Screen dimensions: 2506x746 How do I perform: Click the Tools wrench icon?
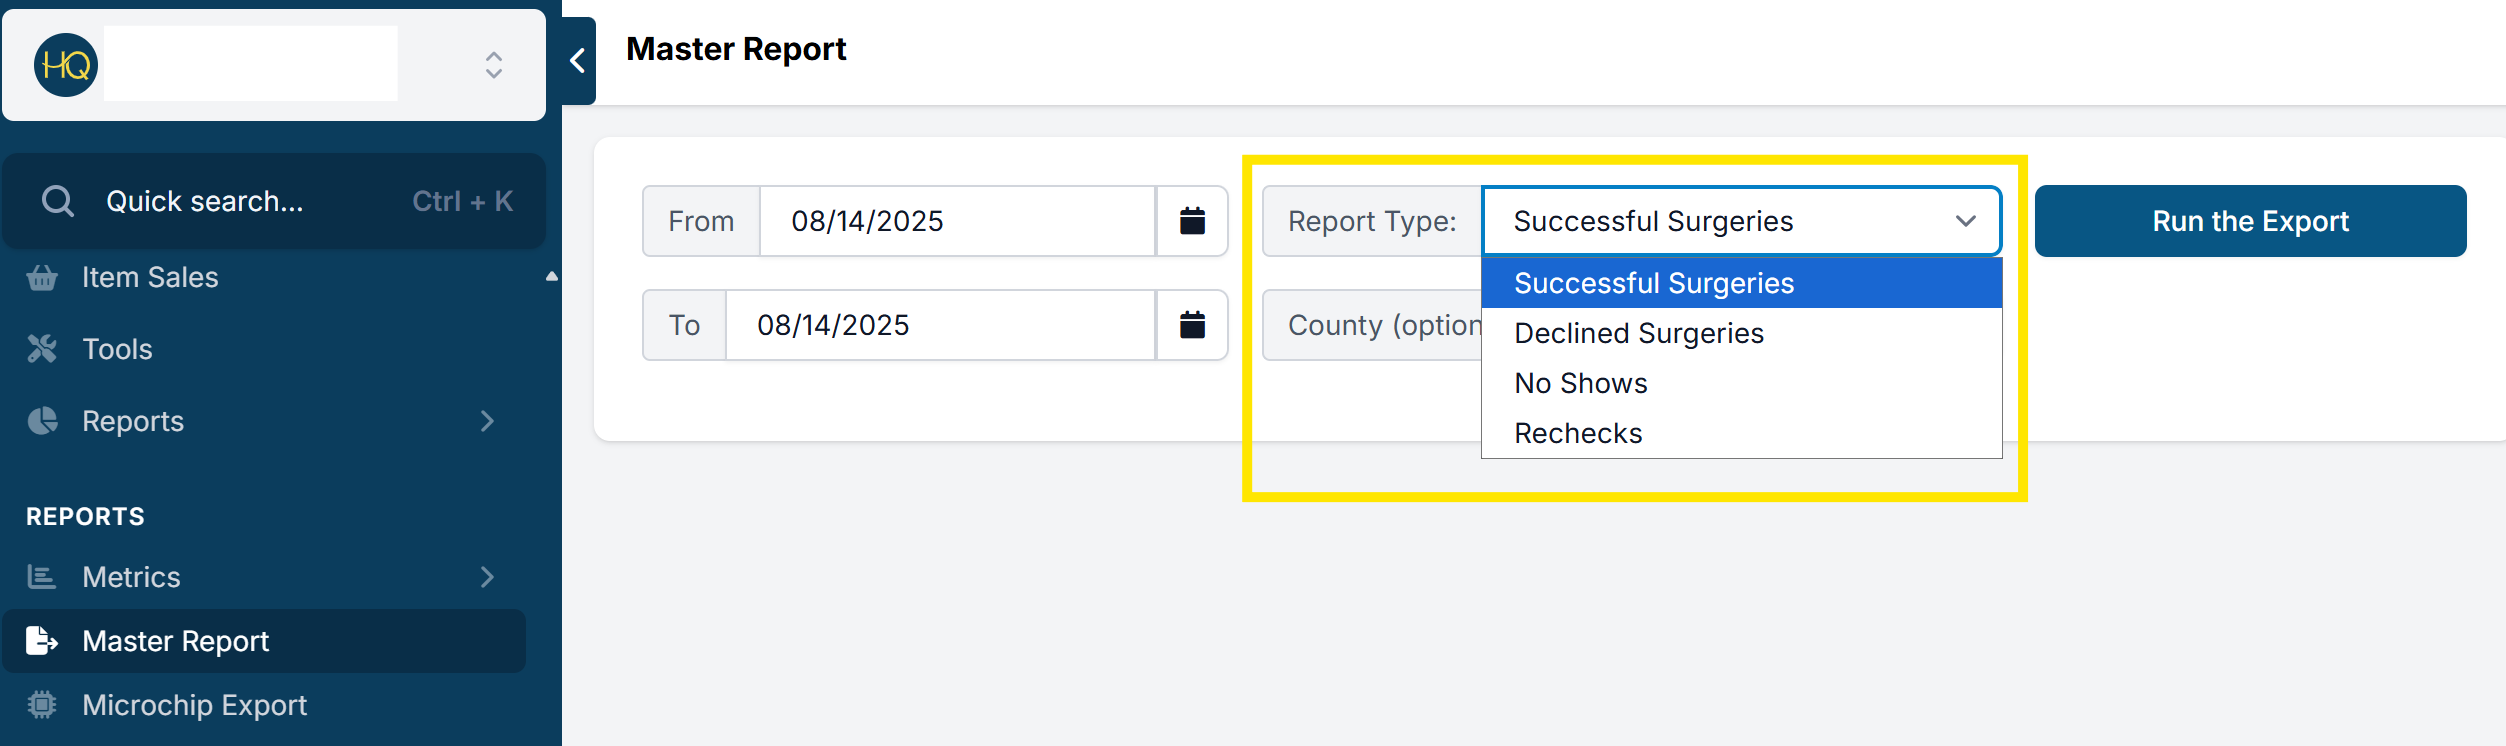point(42,349)
